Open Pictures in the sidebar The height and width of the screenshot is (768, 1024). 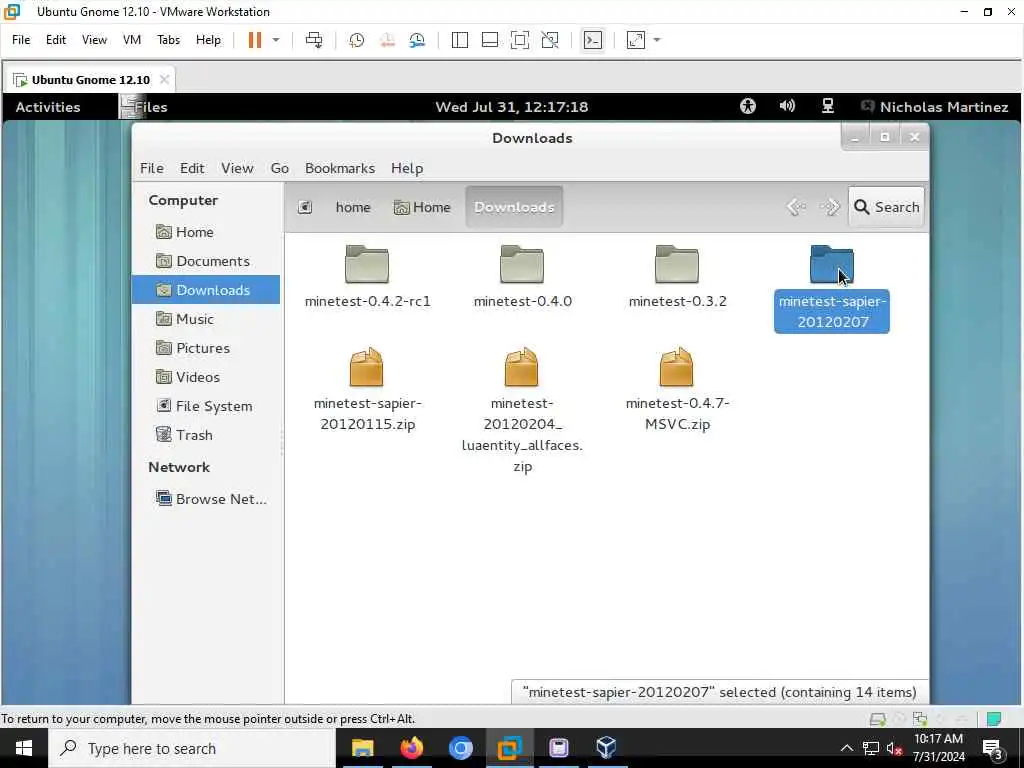click(206, 348)
